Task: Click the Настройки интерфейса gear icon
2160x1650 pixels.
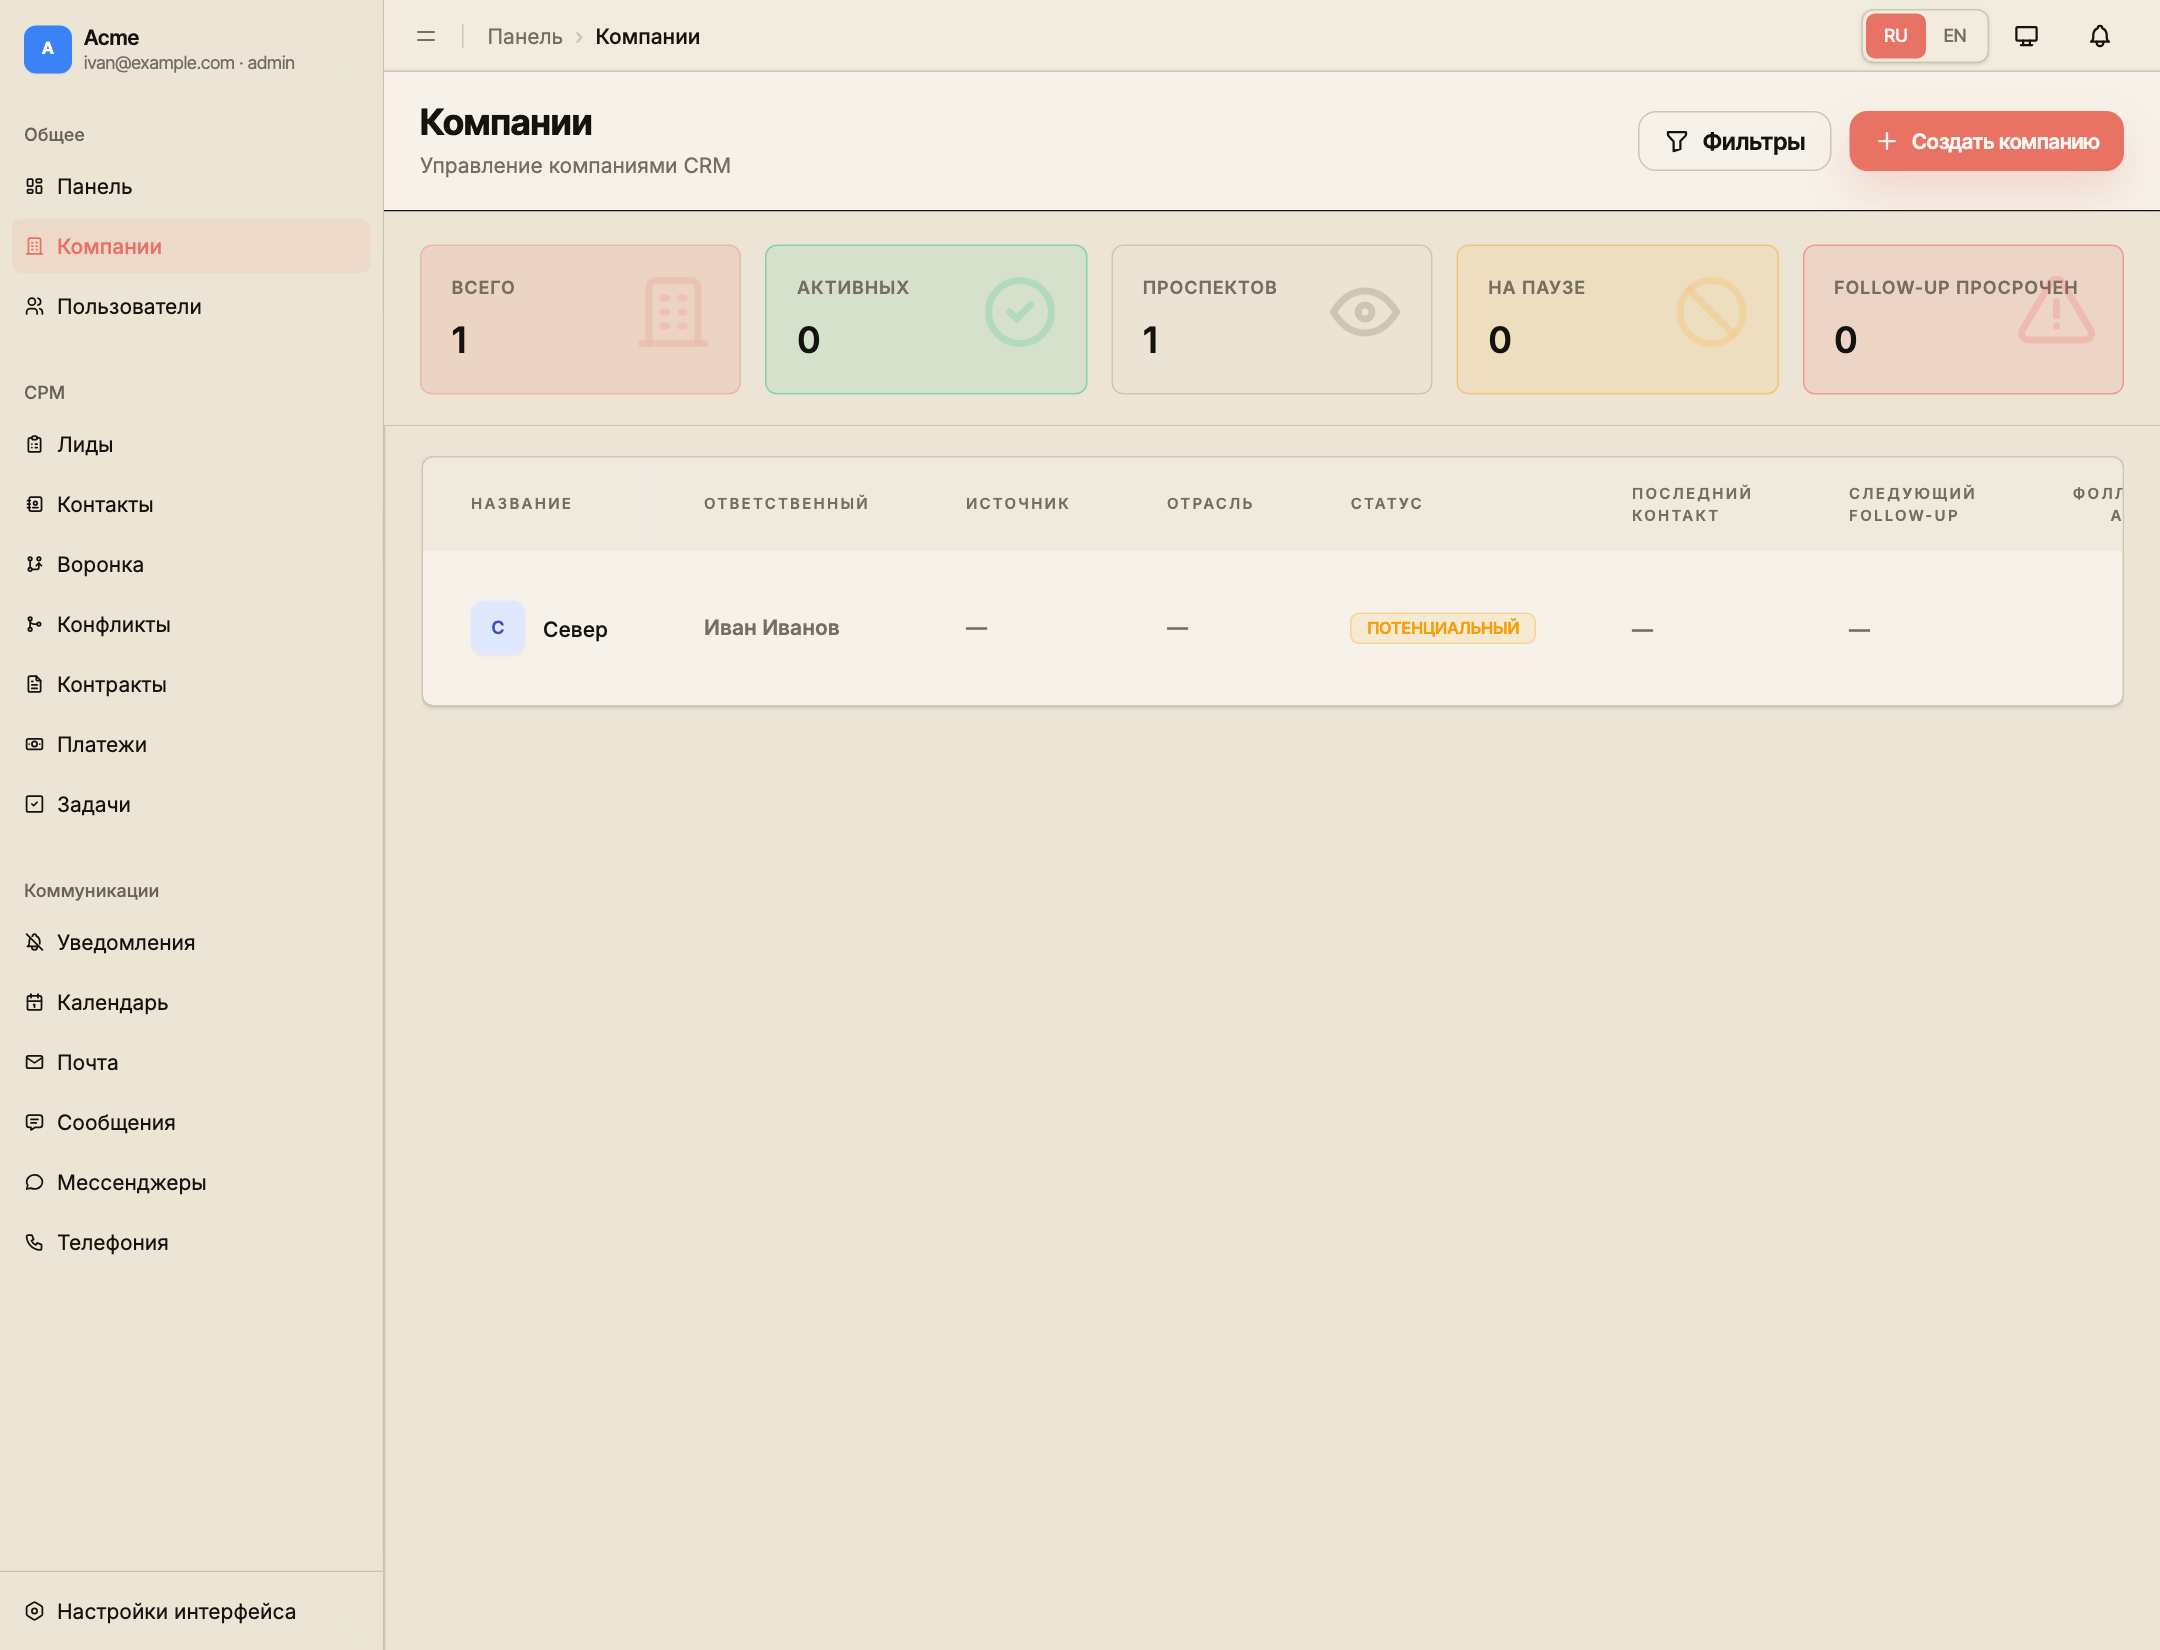Action: click(x=35, y=1611)
